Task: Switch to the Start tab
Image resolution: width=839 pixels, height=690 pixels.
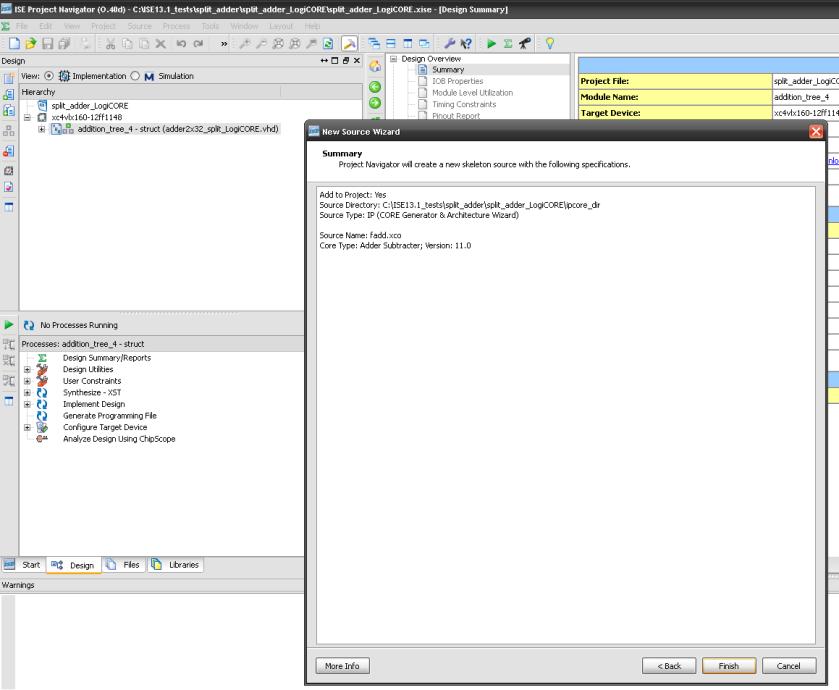Action: pos(22,565)
